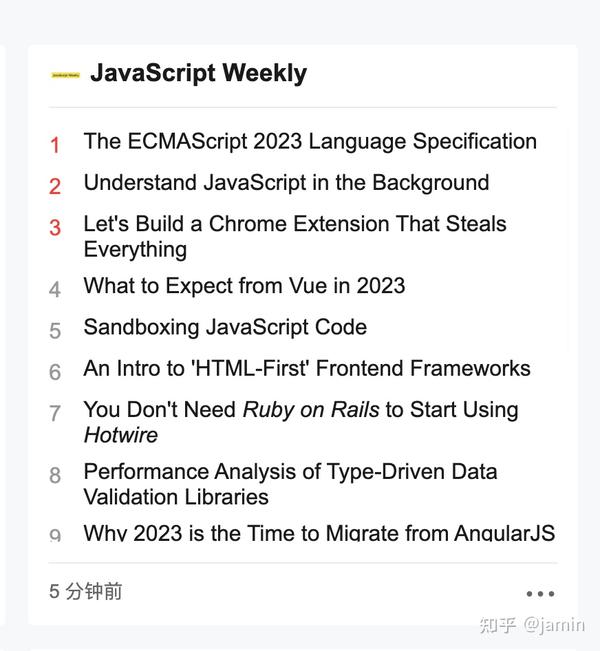Click the gray rank number 5
600x651 pixels.
(x=55, y=331)
